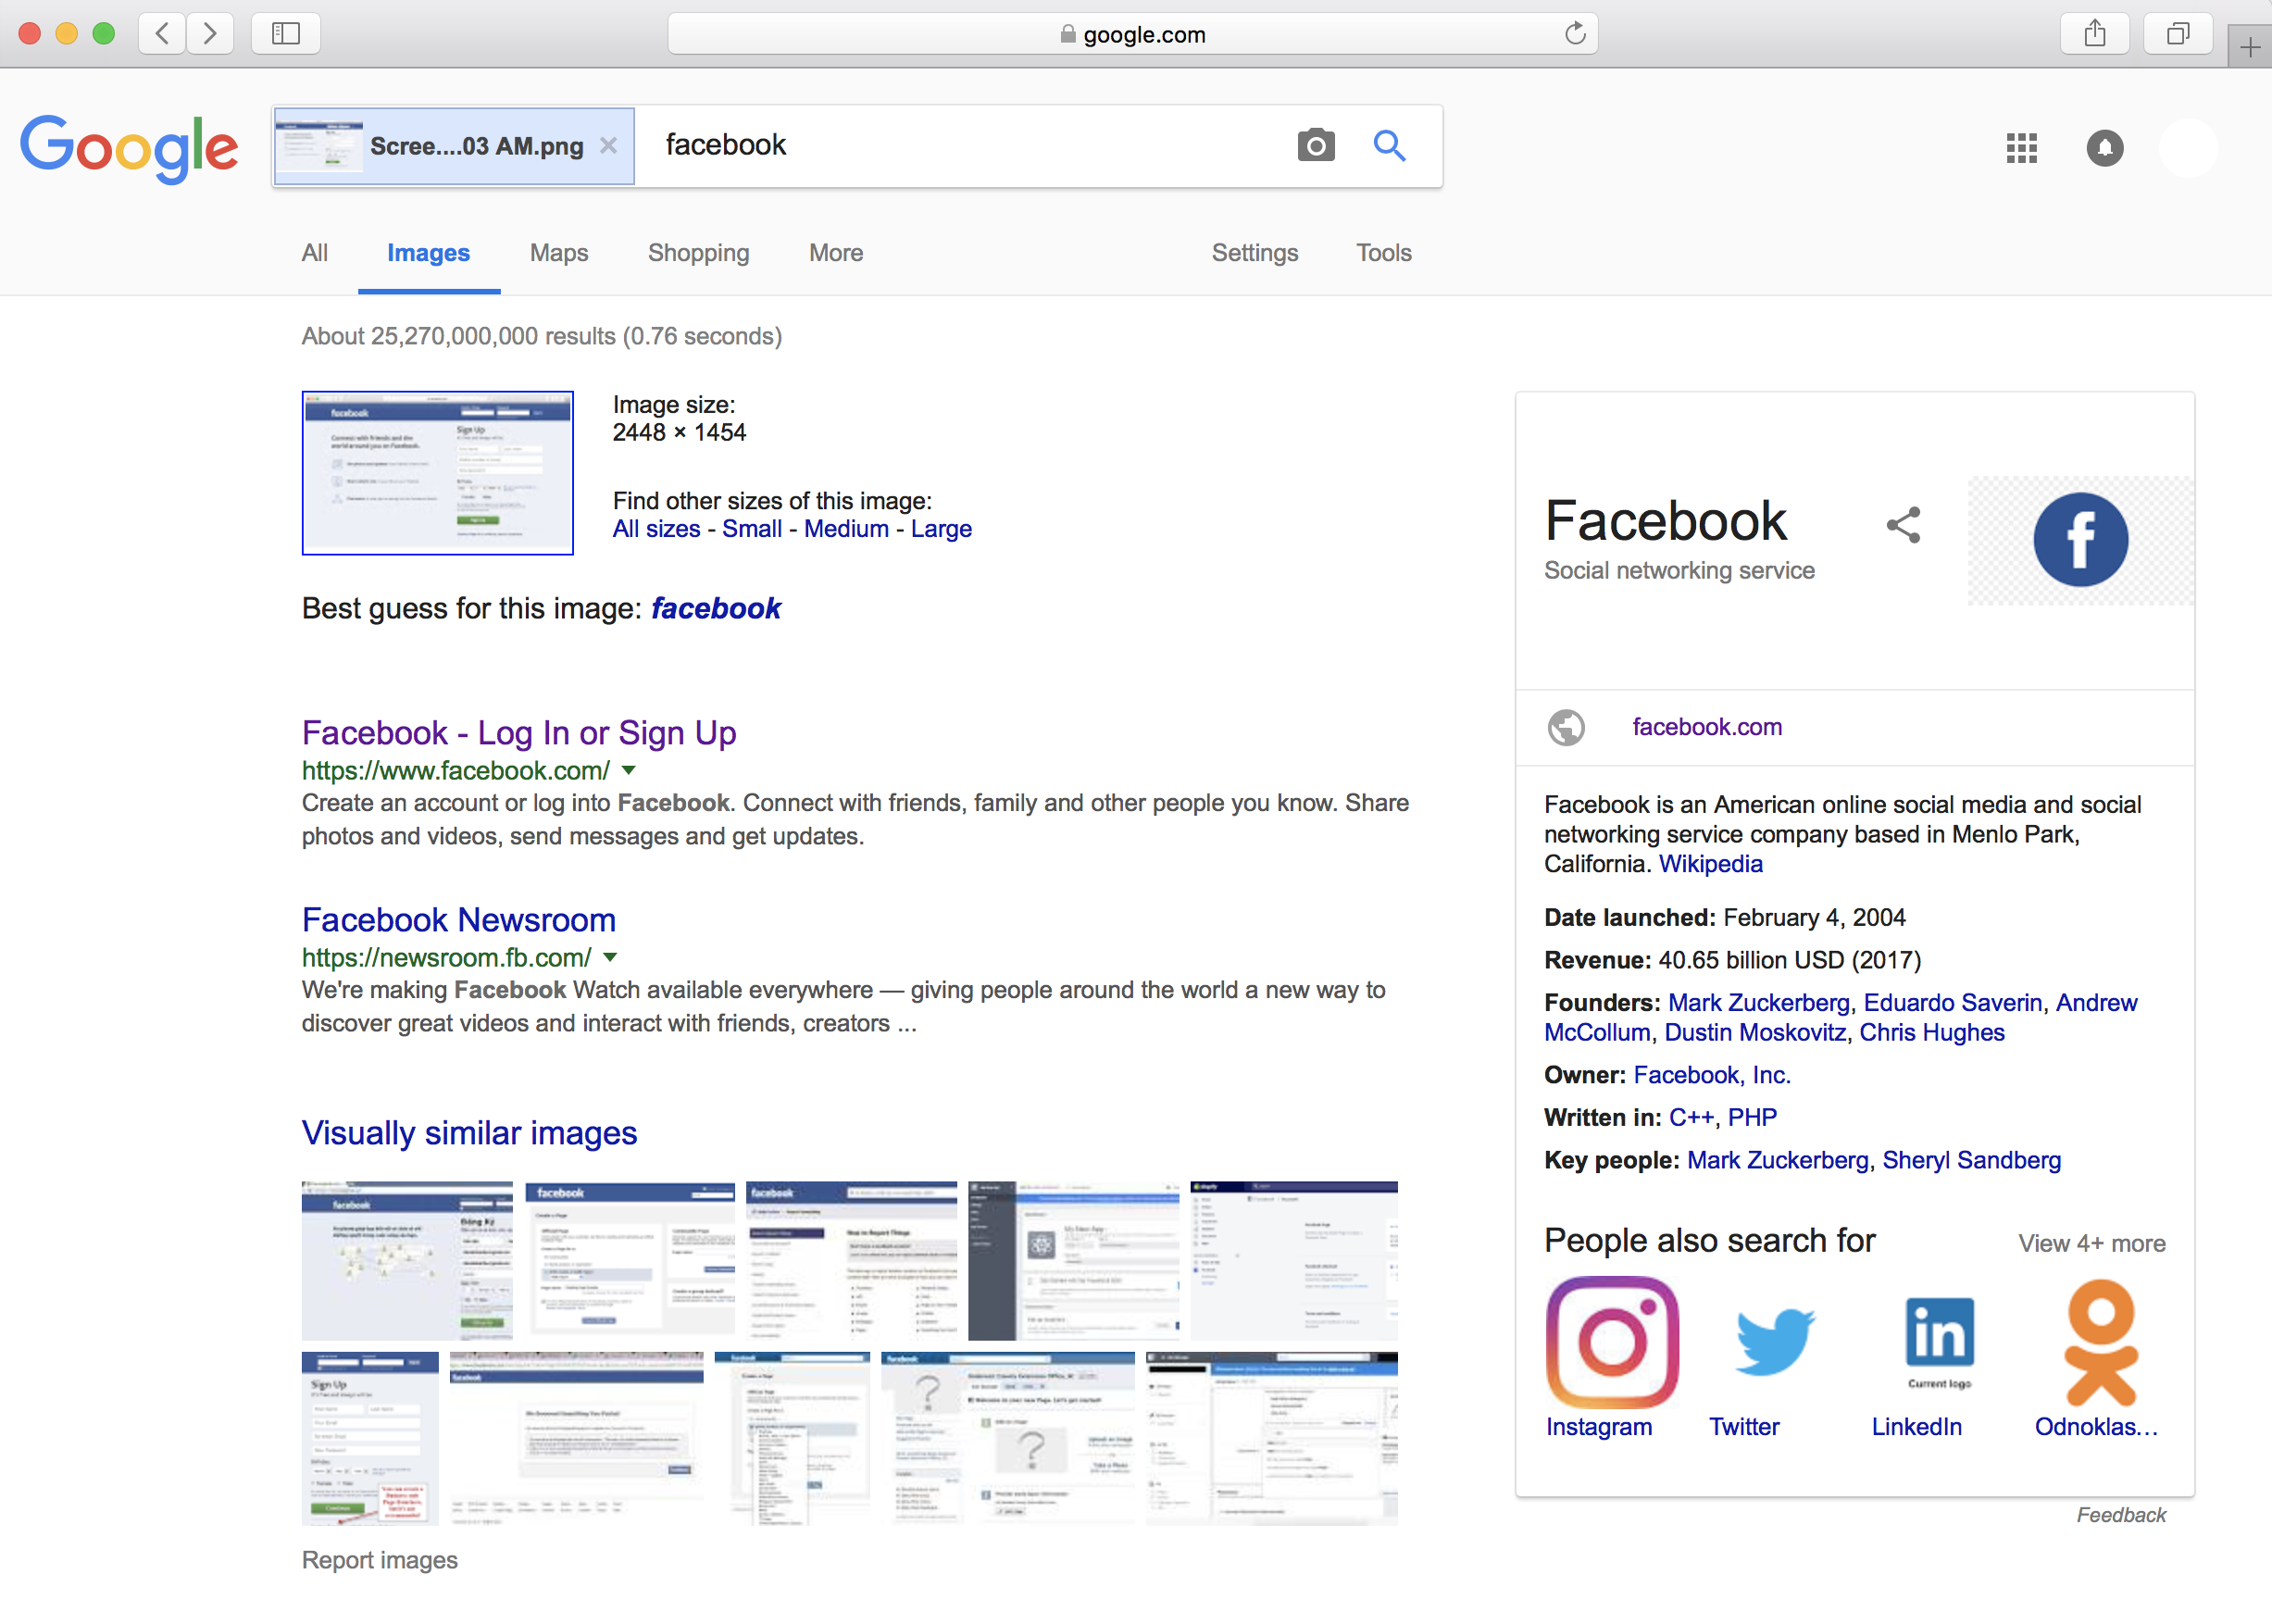
Task: Open the first visually similar image thumbnail
Action: pos(407,1260)
